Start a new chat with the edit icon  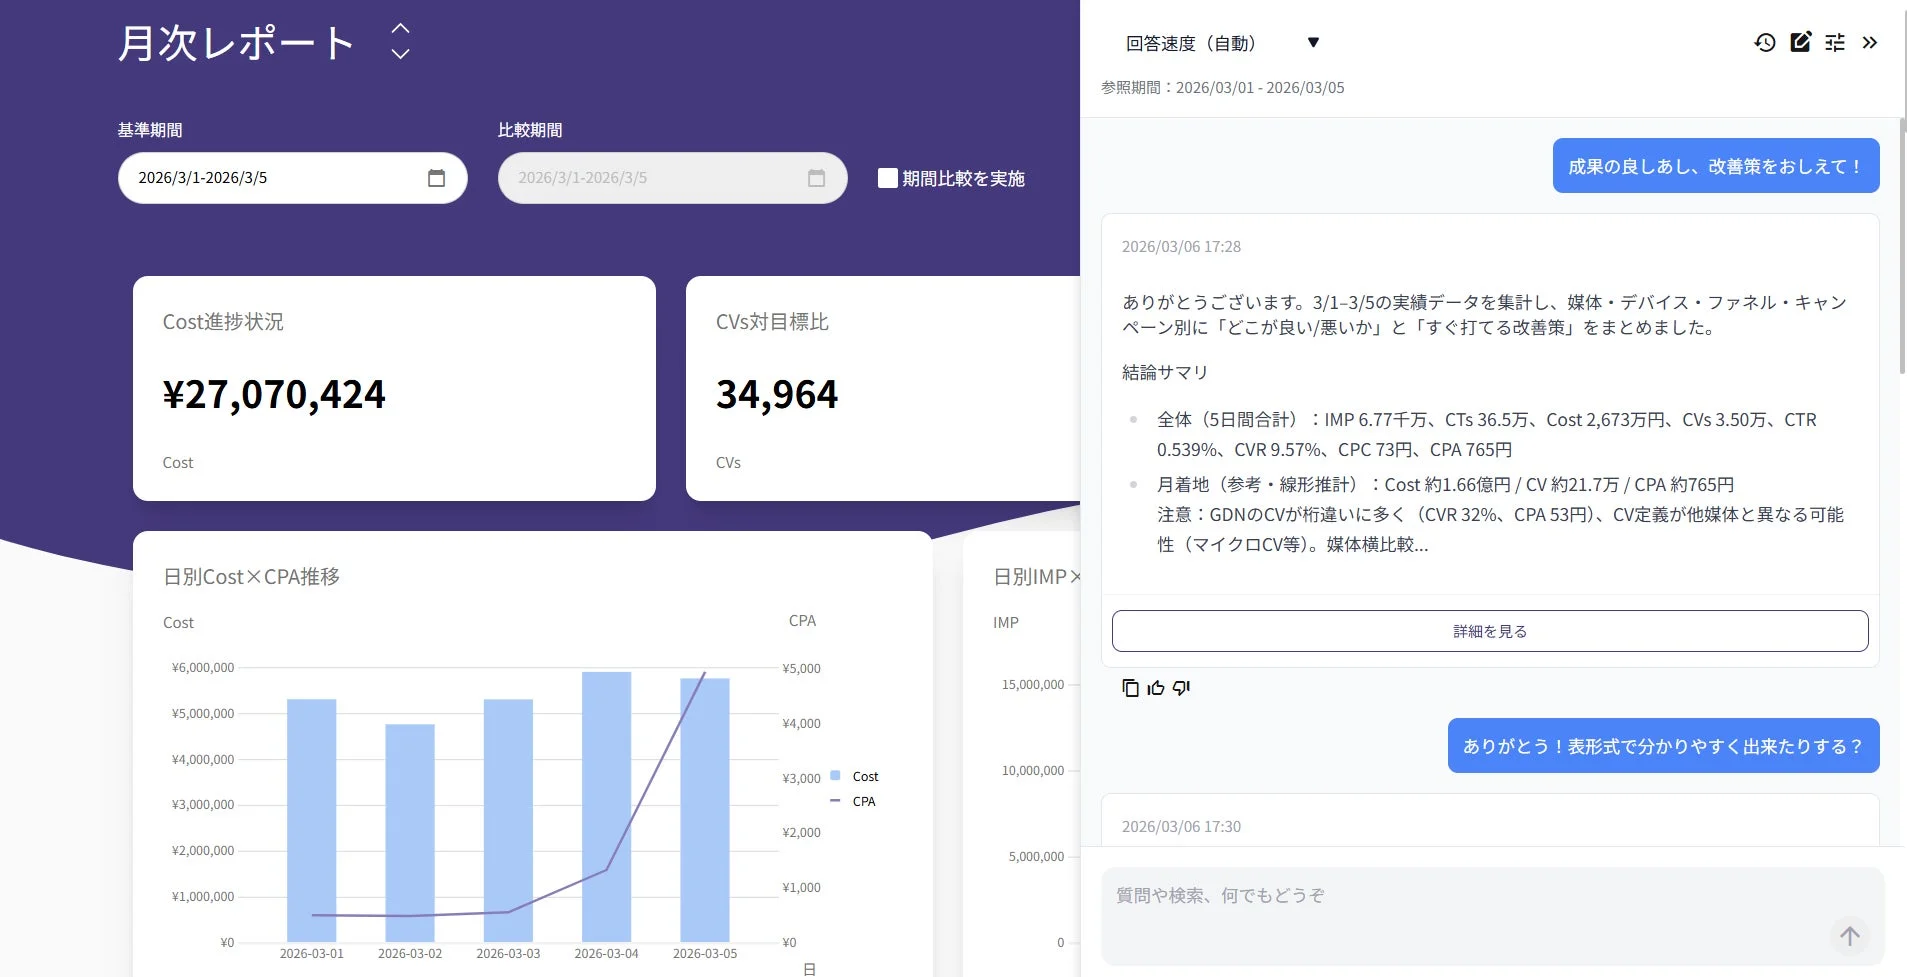click(1799, 42)
